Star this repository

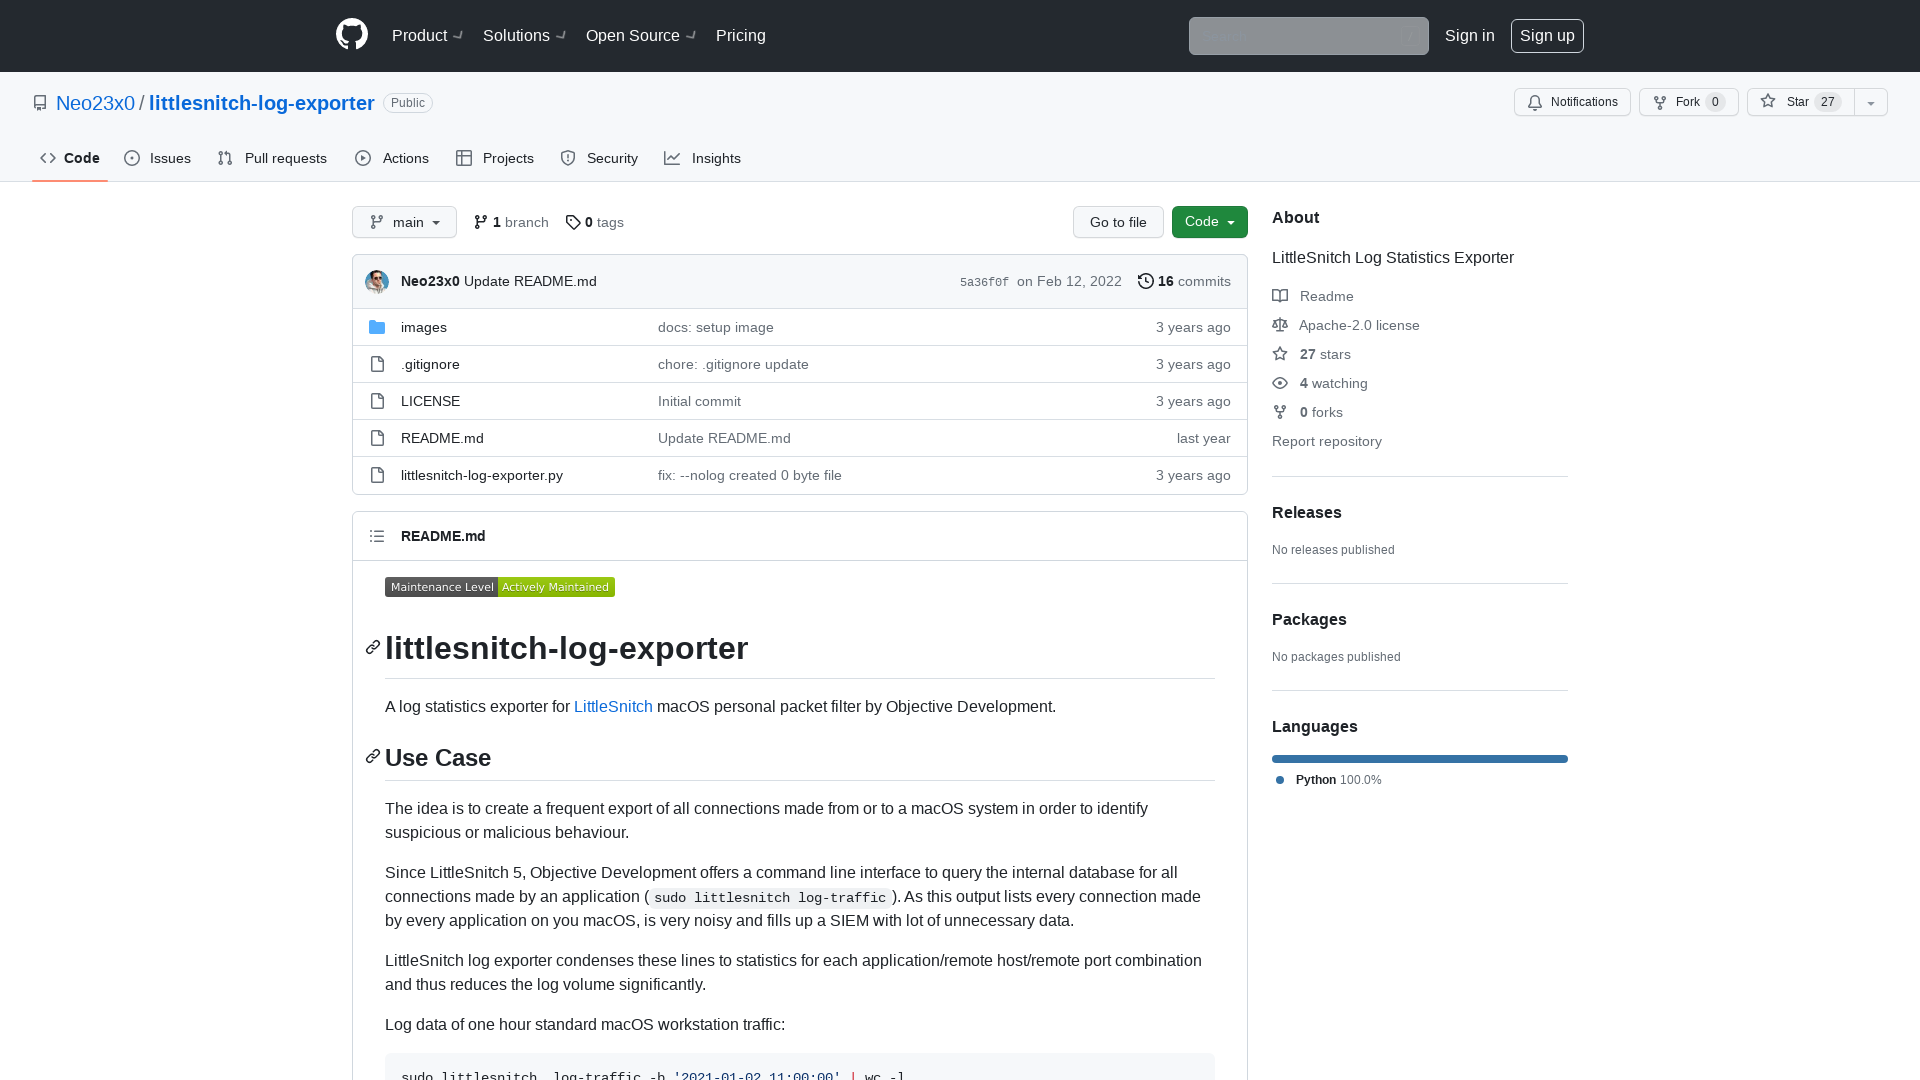tap(1800, 102)
